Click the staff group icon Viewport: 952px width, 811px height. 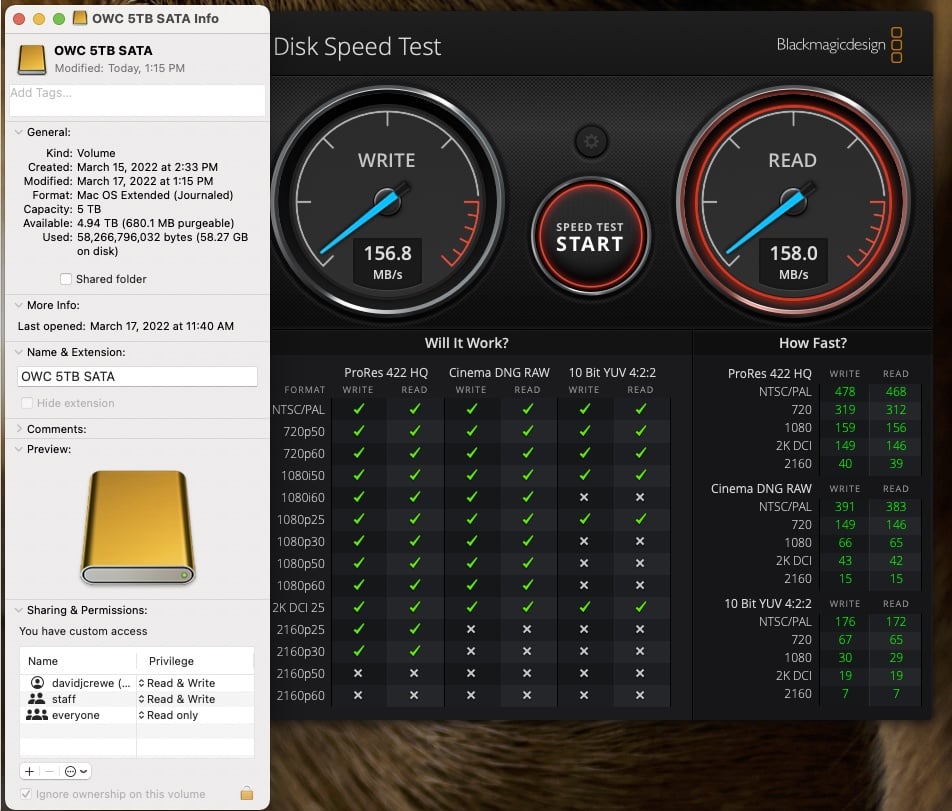point(36,699)
